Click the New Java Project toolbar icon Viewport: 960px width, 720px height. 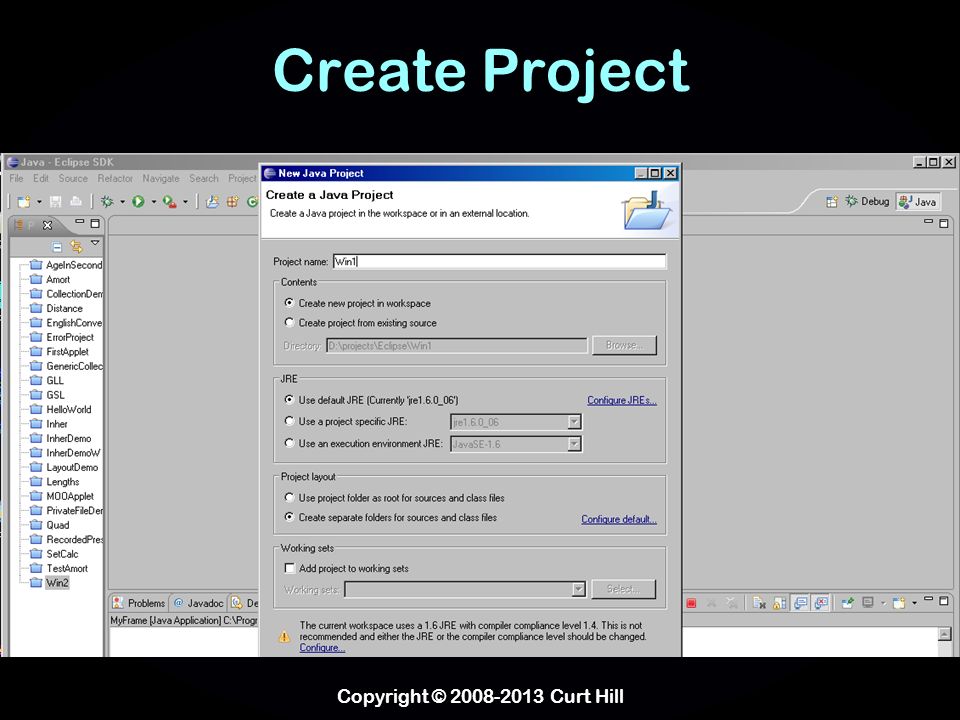point(212,201)
